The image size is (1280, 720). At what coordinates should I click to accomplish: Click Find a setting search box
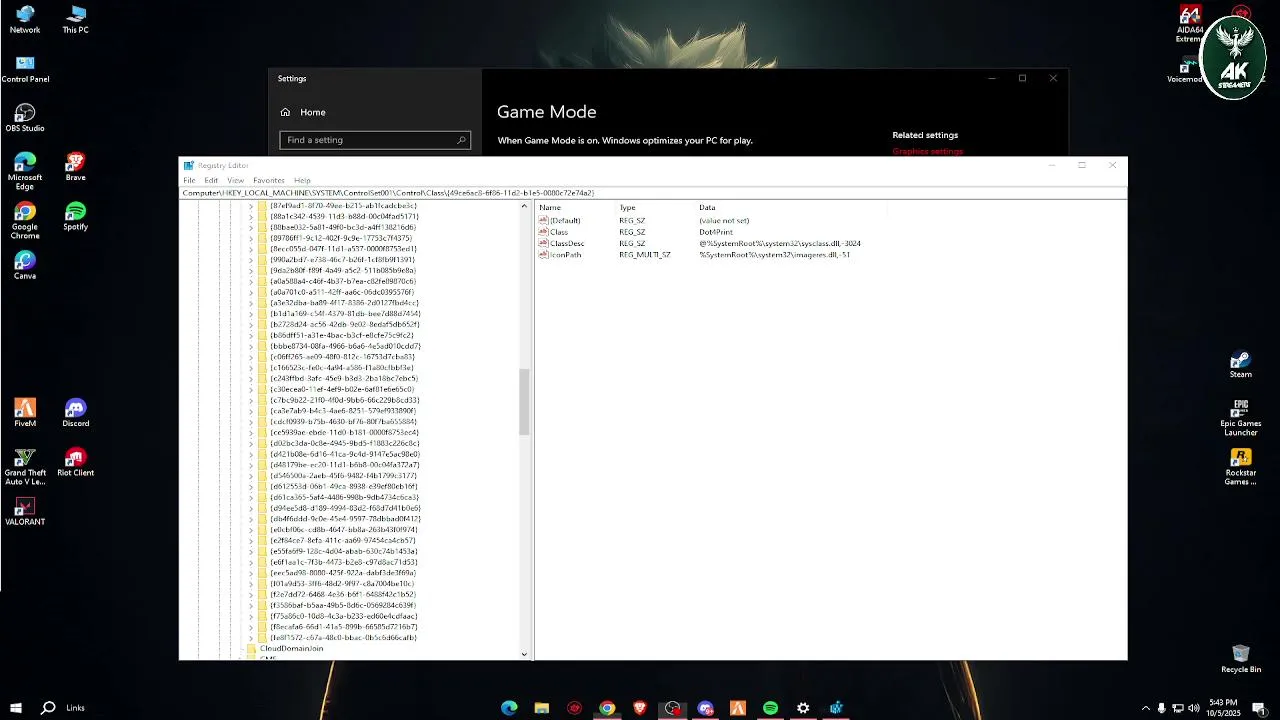coord(375,140)
